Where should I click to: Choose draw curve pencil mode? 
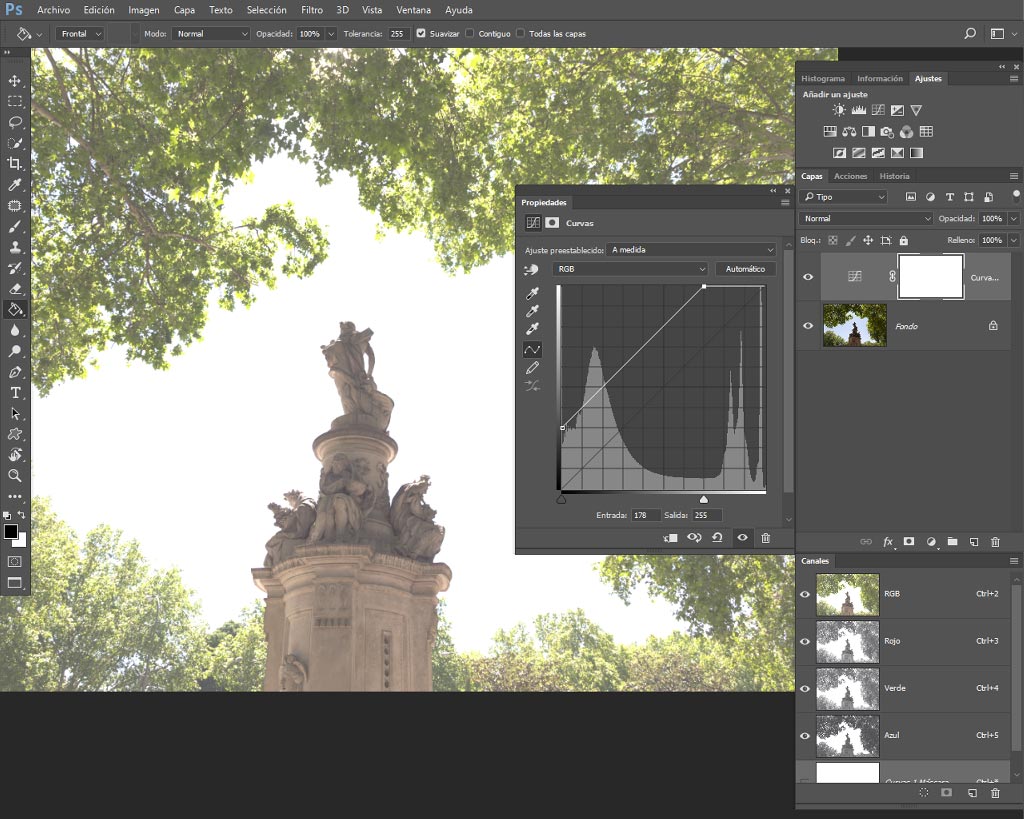(x=532, y=368)
